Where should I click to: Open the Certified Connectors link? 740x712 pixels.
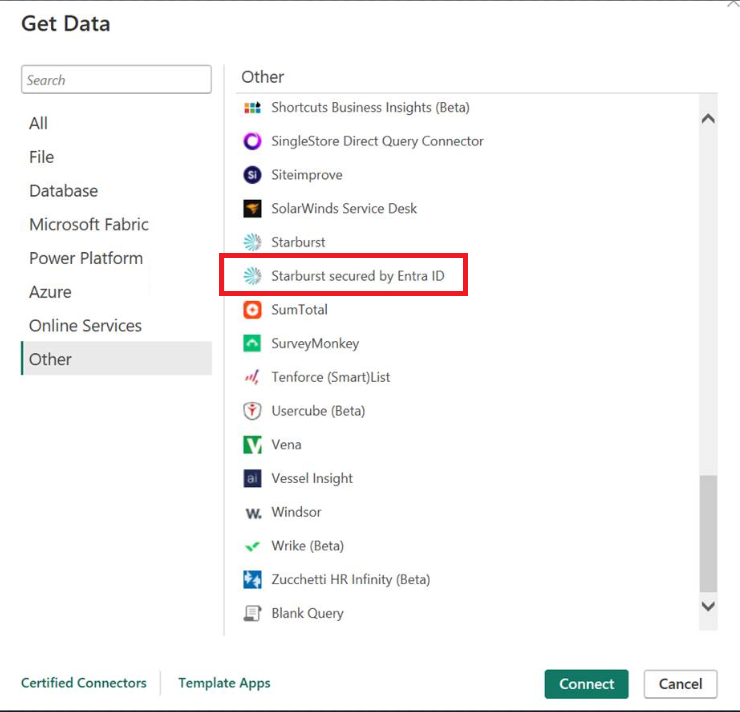click(x=84, y=683)
